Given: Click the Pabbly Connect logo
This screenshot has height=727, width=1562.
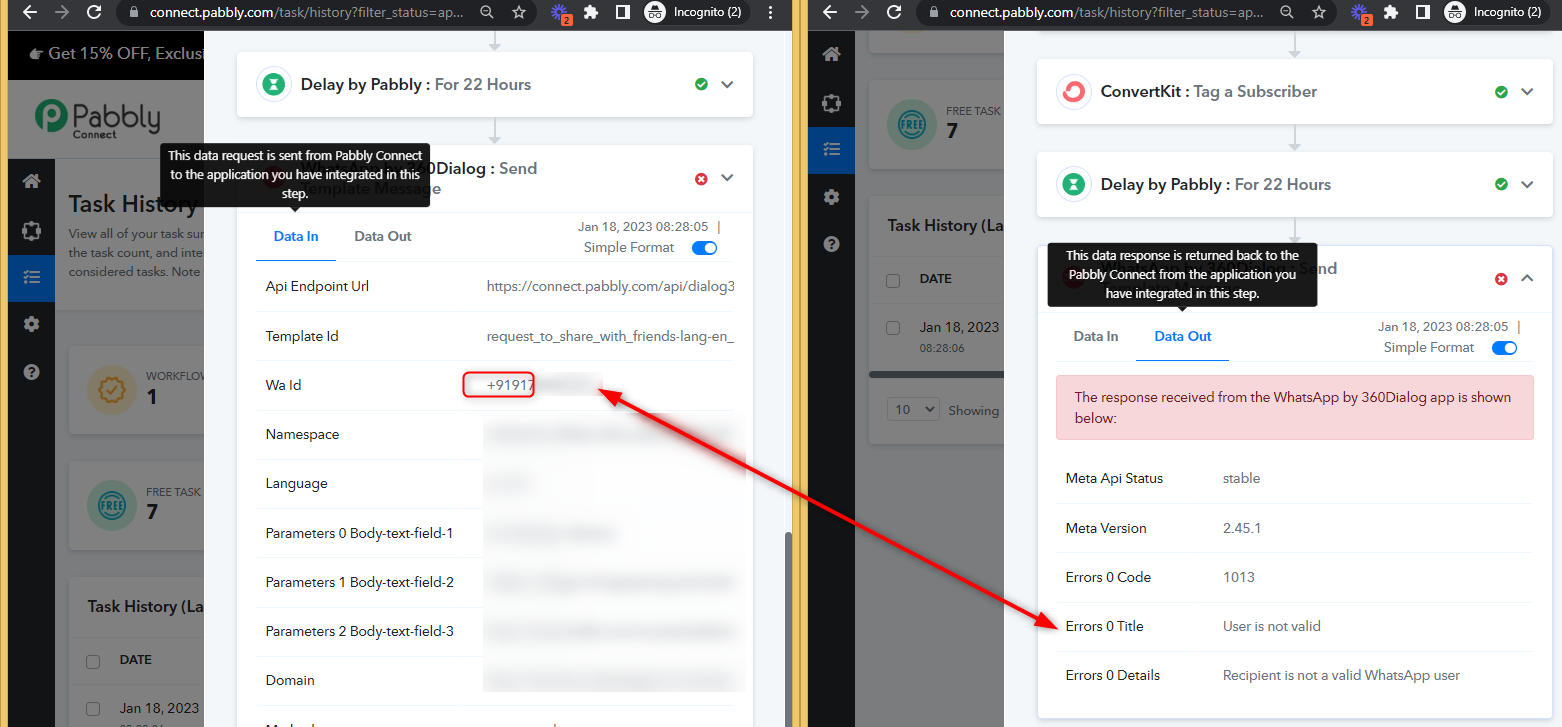Looking at the screenshot, I should tap(97, 118).
